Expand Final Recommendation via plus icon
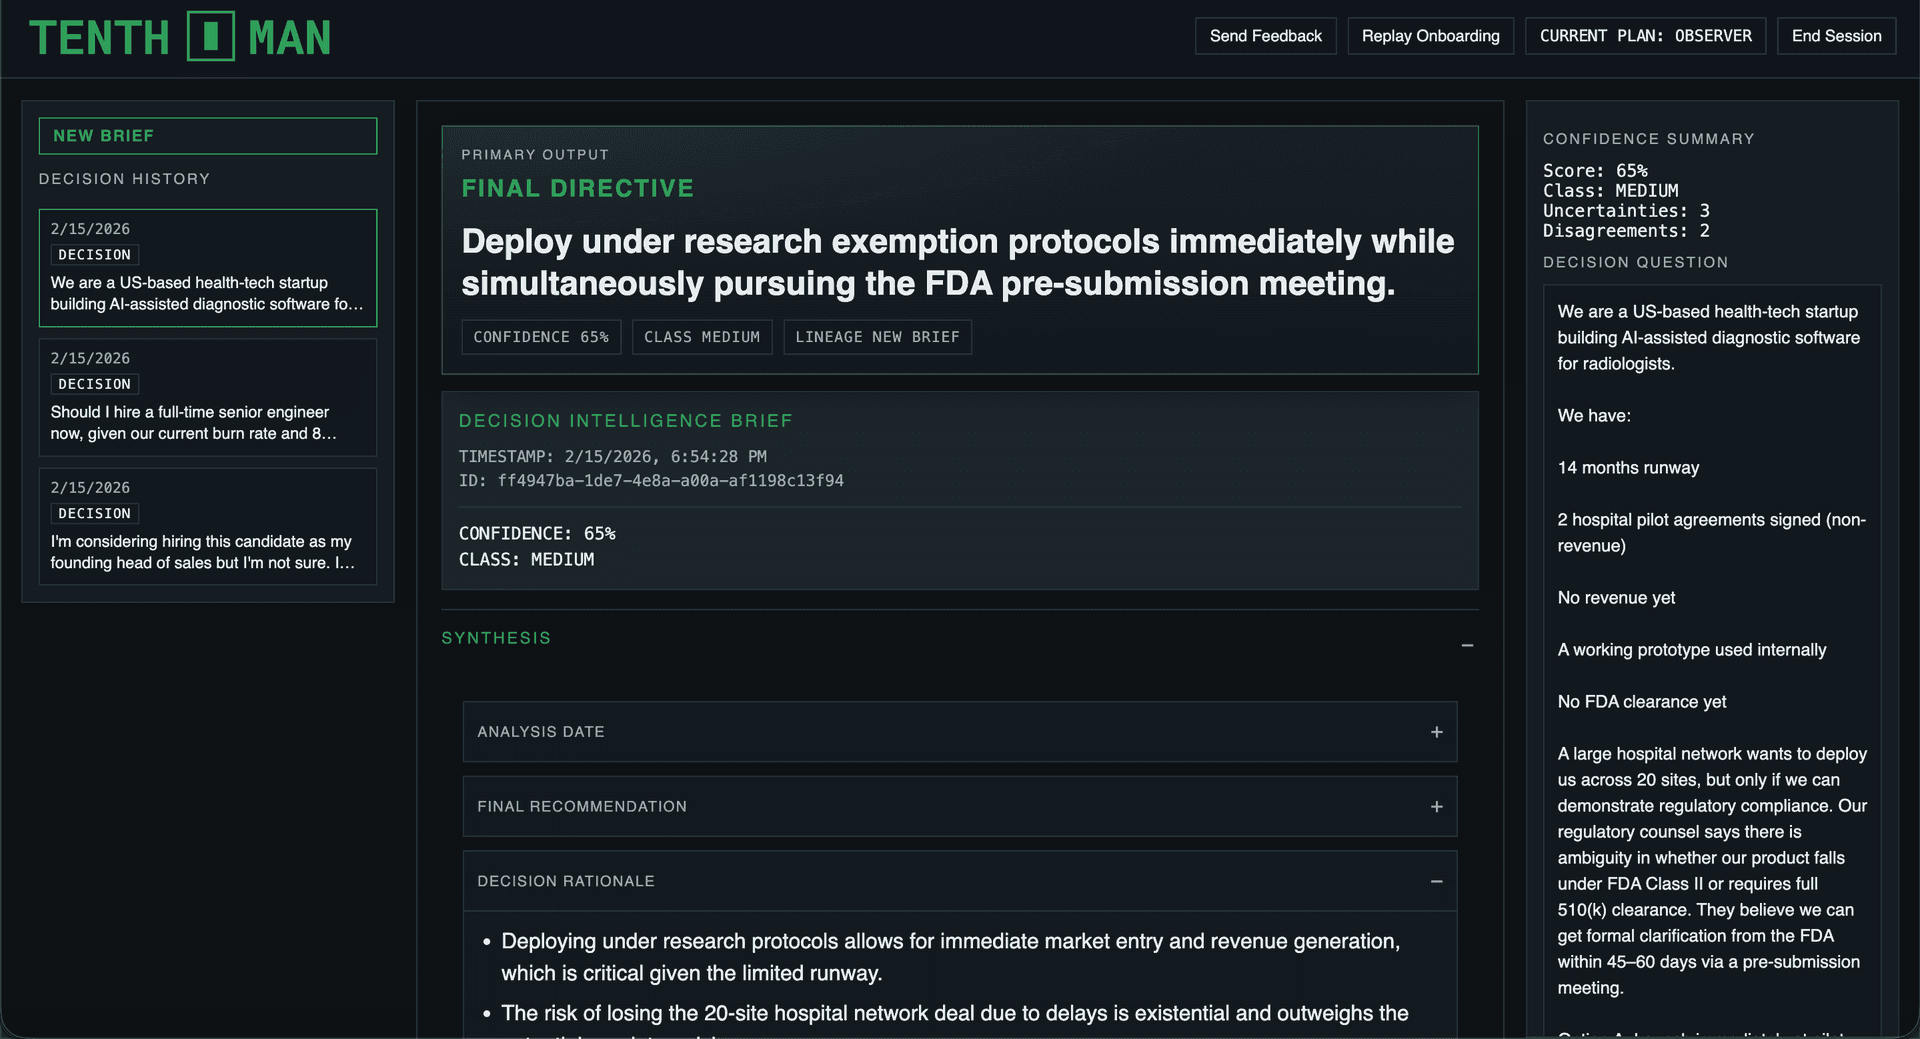 [1436, 807]
